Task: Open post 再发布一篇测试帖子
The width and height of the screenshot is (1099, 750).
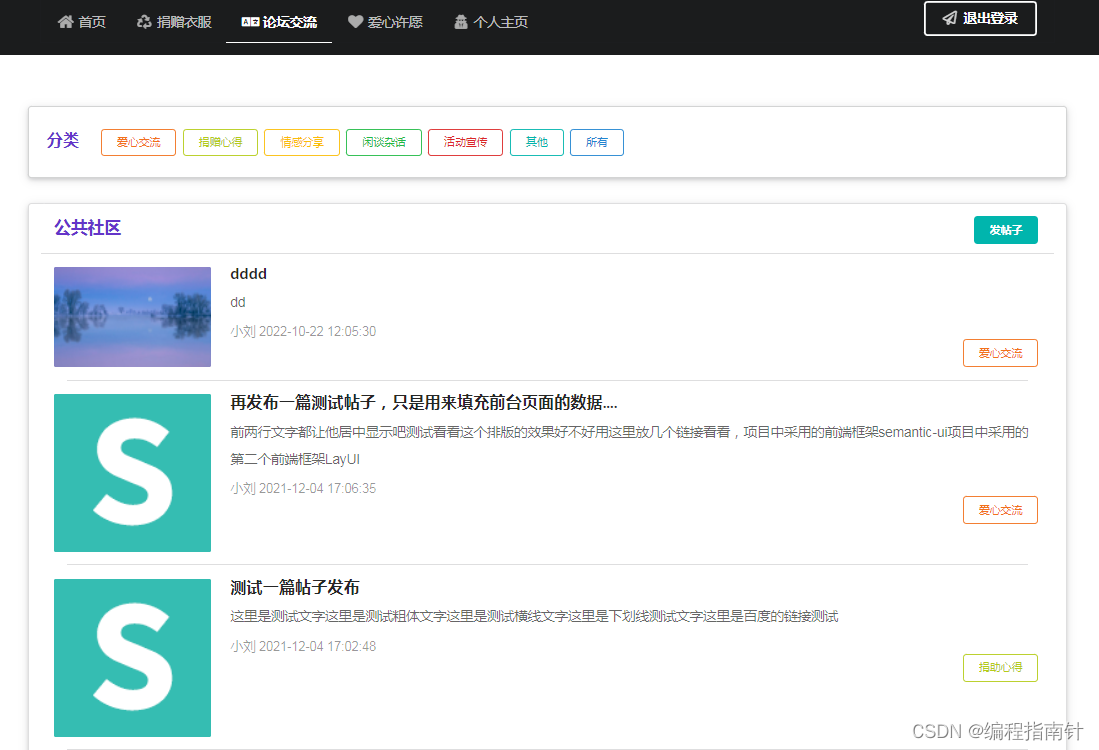Action: point(423,402)
